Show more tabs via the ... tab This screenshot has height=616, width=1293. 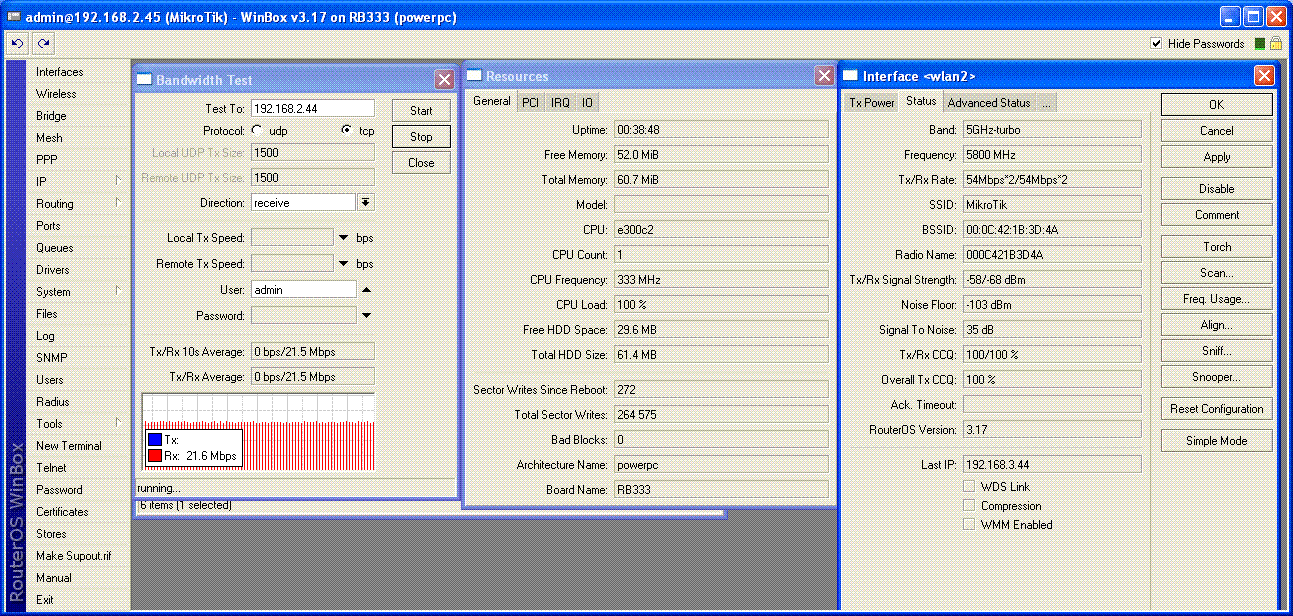click(1046, 102)
